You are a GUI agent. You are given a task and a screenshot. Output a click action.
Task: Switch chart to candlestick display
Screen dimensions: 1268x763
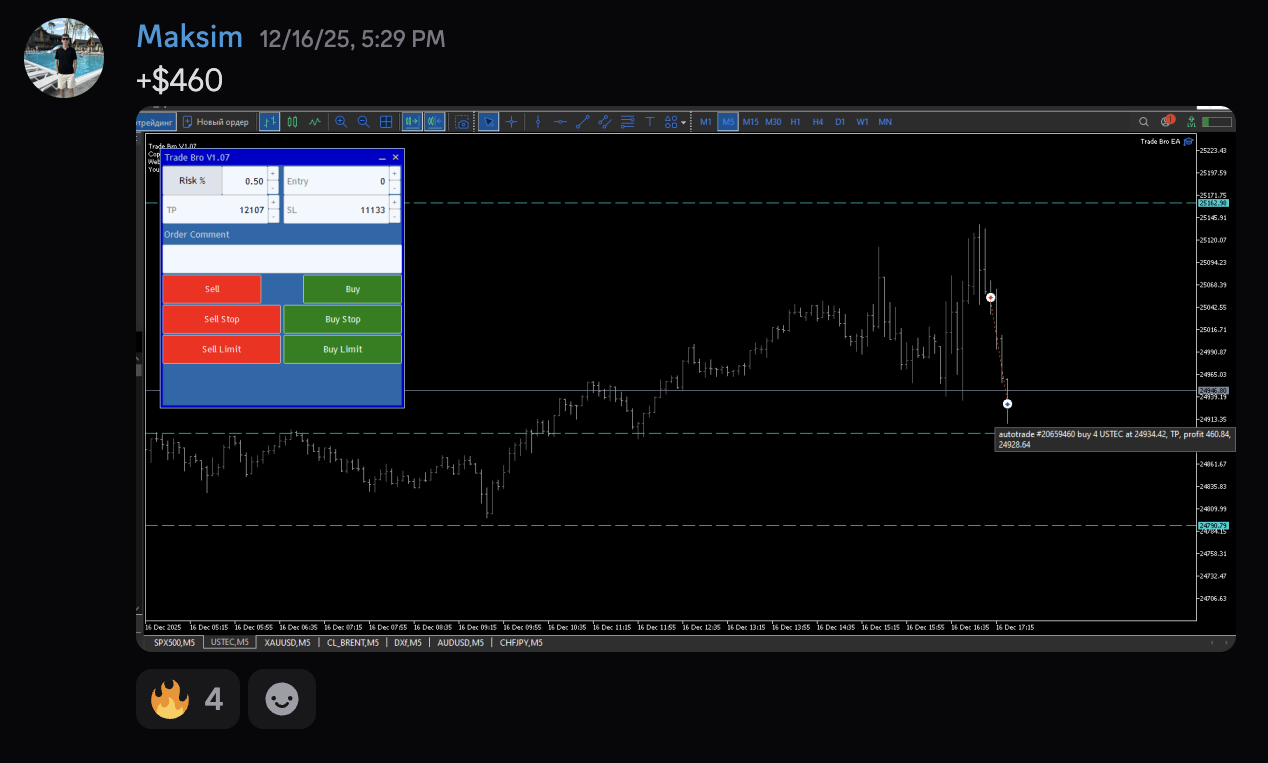(292, 122)
